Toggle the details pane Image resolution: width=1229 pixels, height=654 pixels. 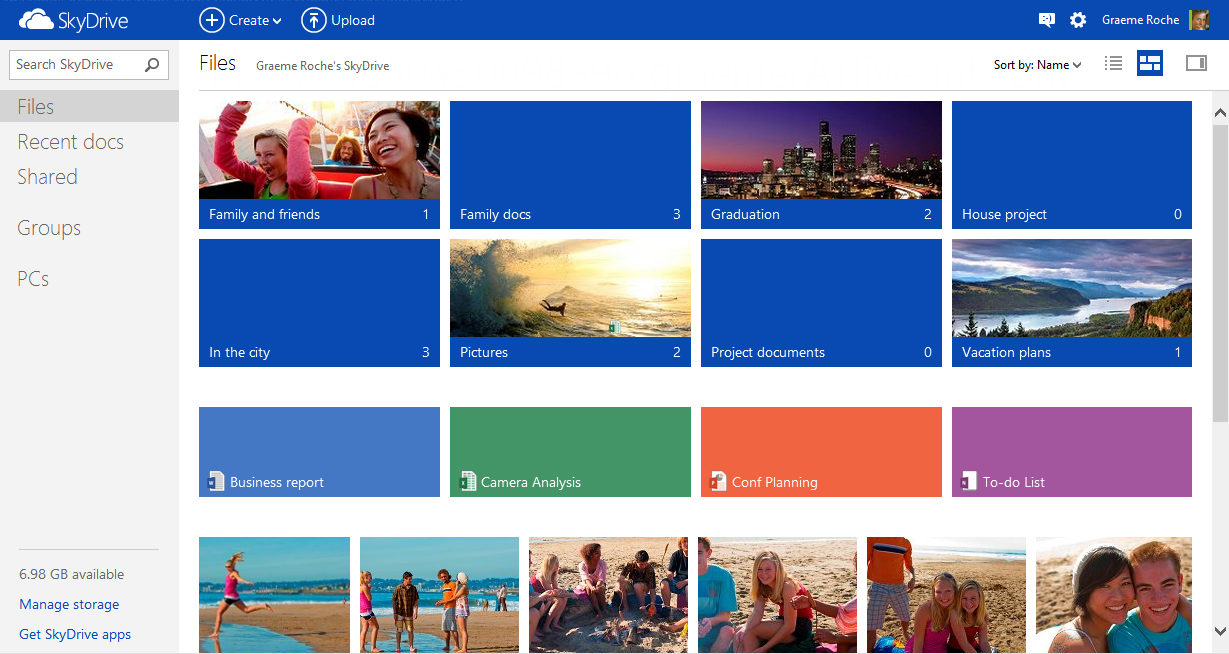pos(1196,64)
